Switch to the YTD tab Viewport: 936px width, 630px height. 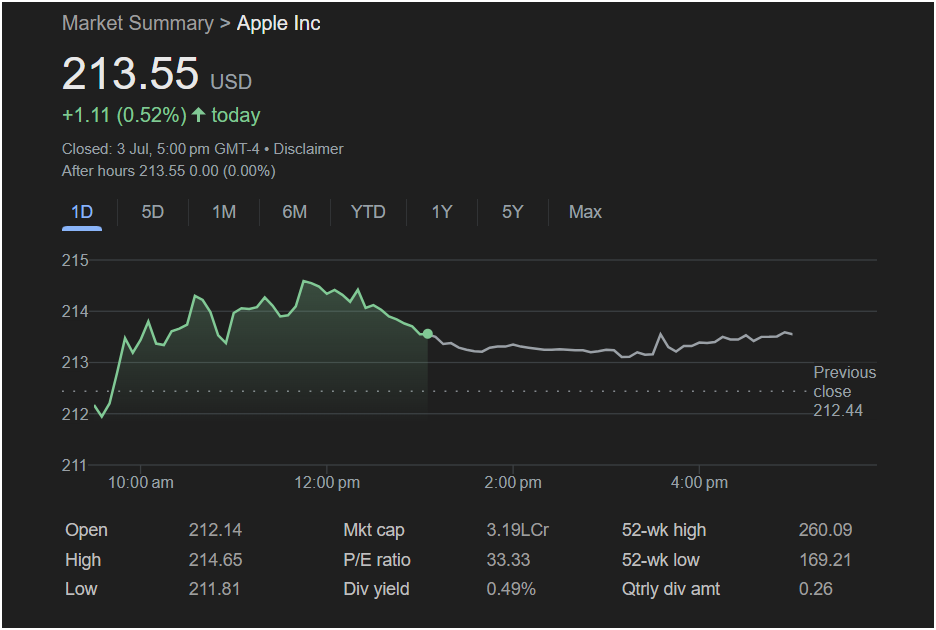[368, 212]
